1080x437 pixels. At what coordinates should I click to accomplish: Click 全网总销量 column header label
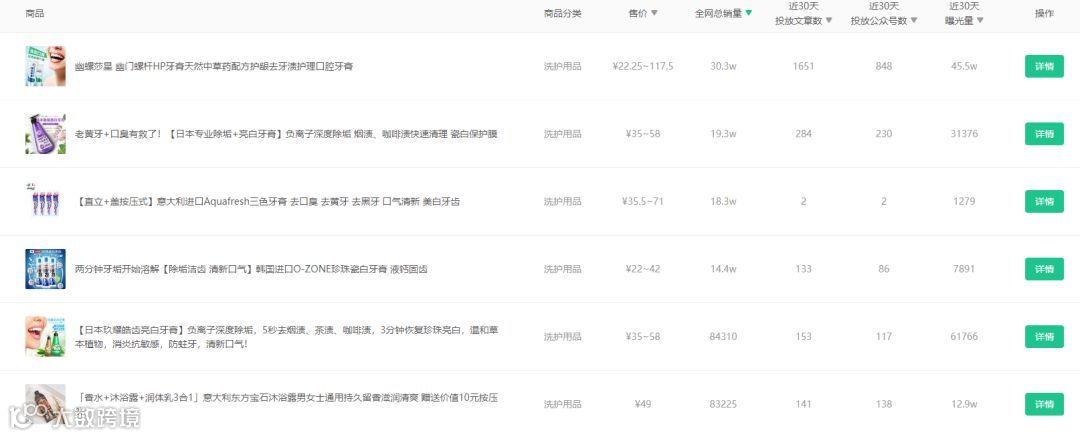[718, 13]
